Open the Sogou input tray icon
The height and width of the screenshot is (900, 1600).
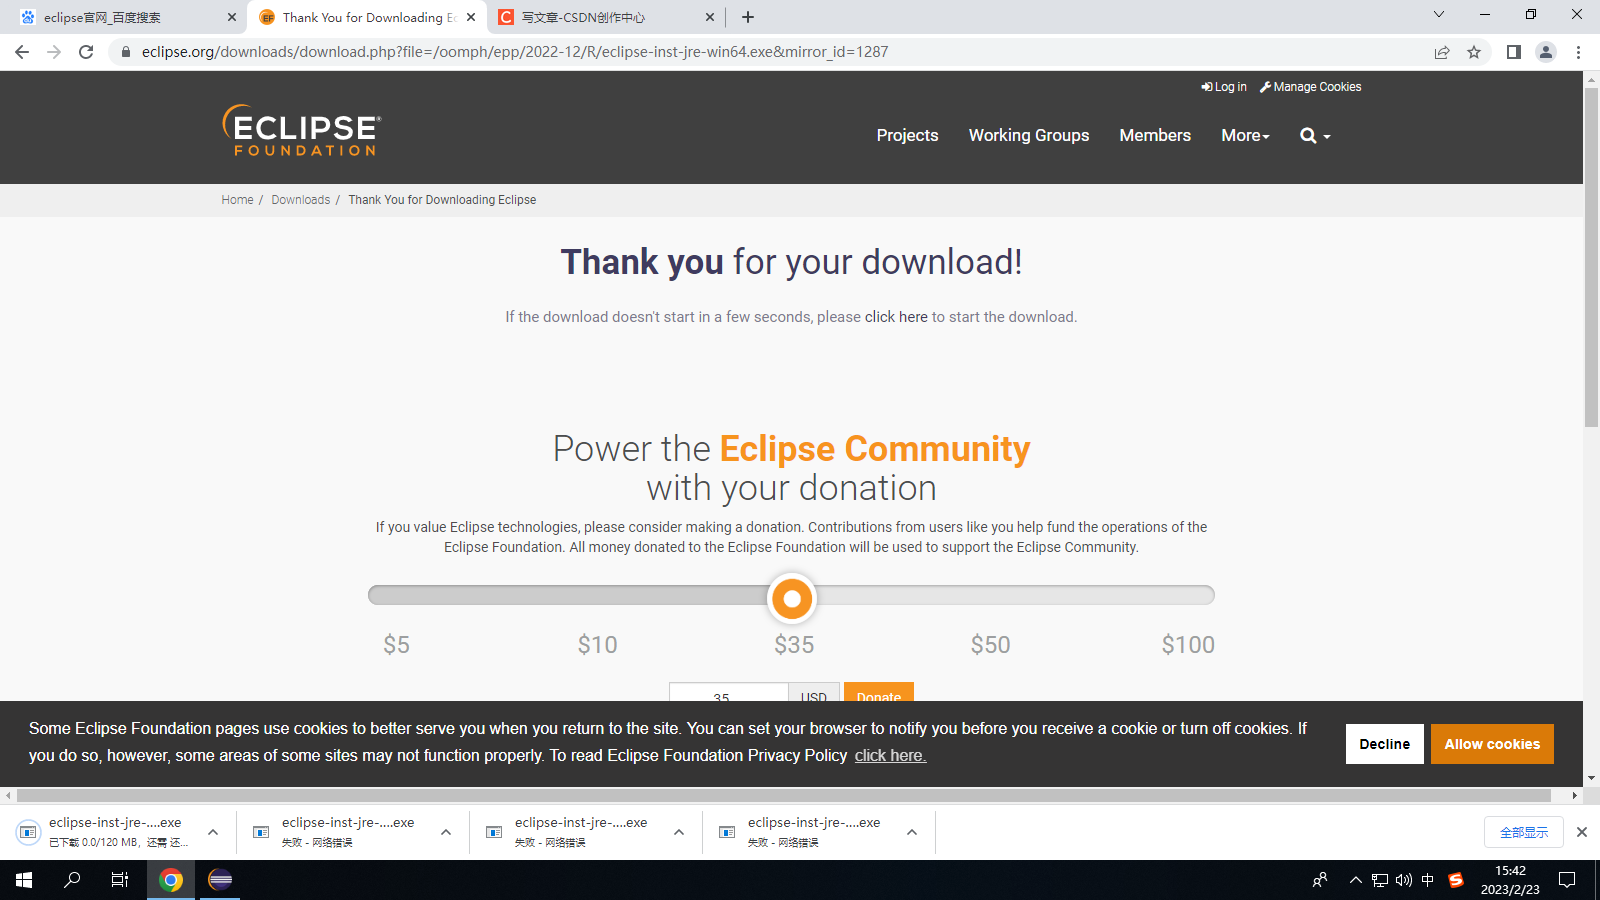pyautogui.click(x=1455, y=880)
